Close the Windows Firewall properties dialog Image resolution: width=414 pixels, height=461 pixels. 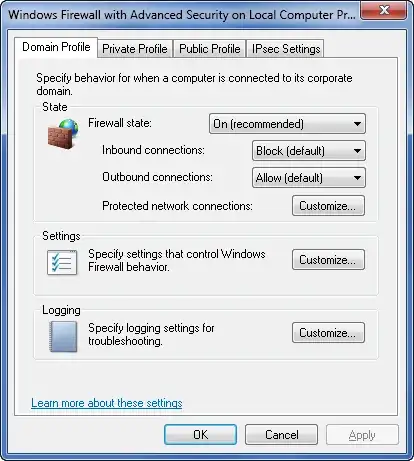(x=384, y=10)
